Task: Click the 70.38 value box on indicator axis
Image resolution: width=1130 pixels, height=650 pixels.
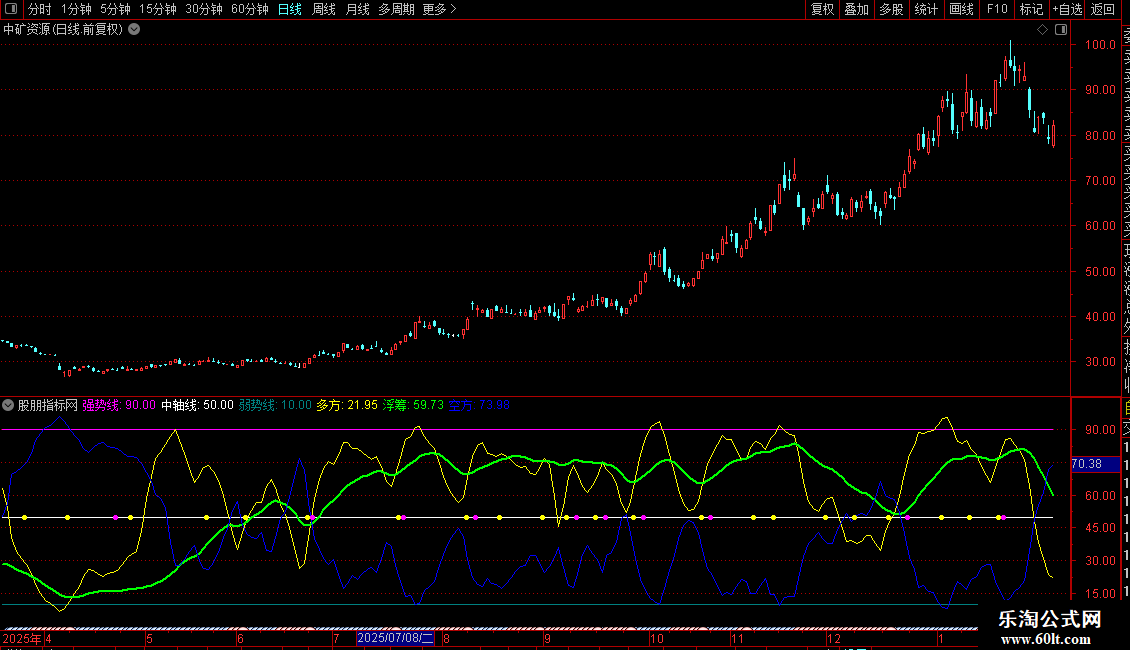Action: 1095,464
